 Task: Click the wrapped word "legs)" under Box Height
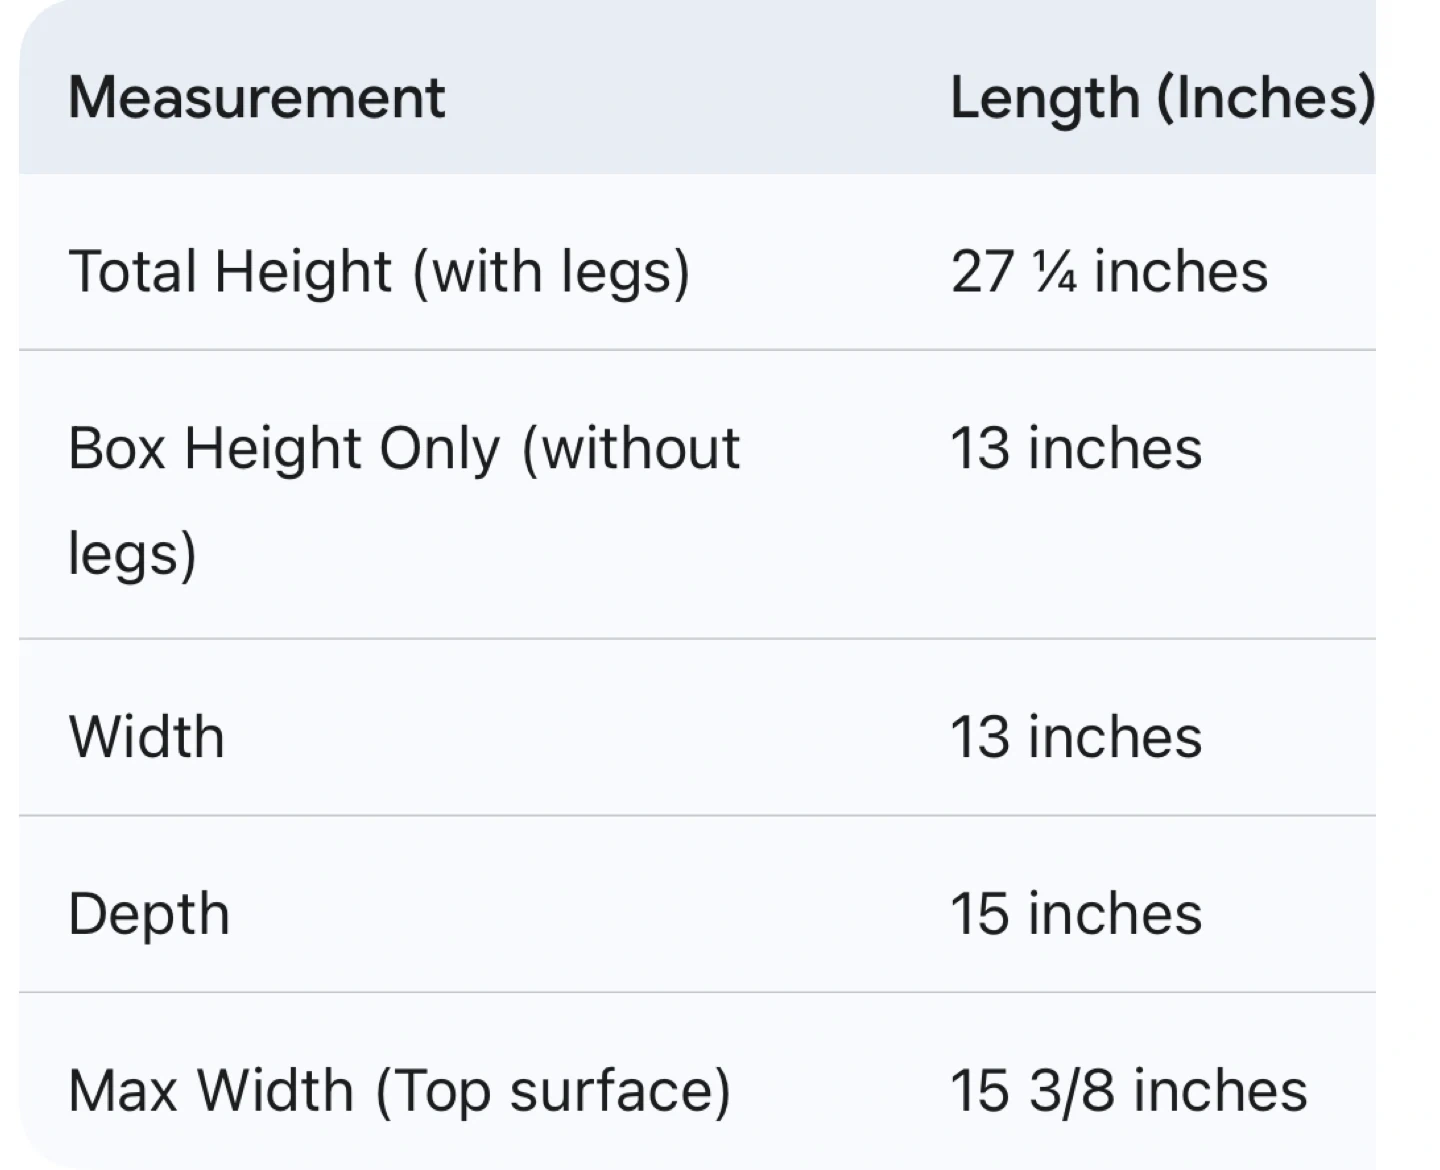(x=132, y=555)
